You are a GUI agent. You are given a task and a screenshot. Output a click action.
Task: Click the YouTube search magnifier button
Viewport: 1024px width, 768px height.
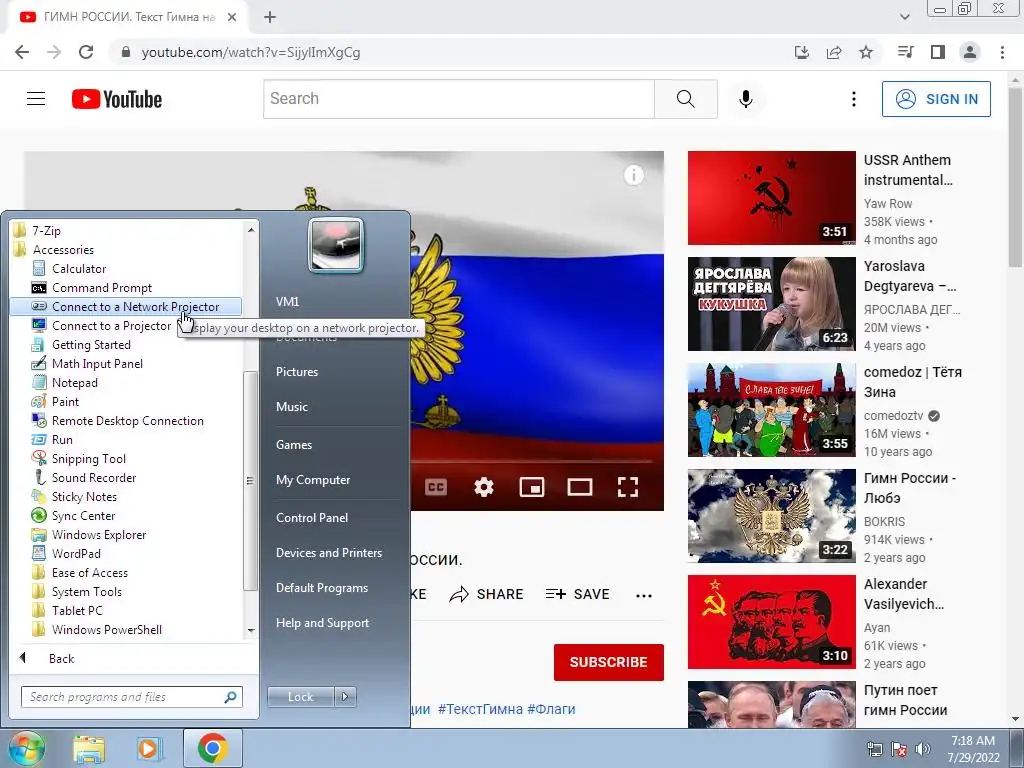(686, 99)
